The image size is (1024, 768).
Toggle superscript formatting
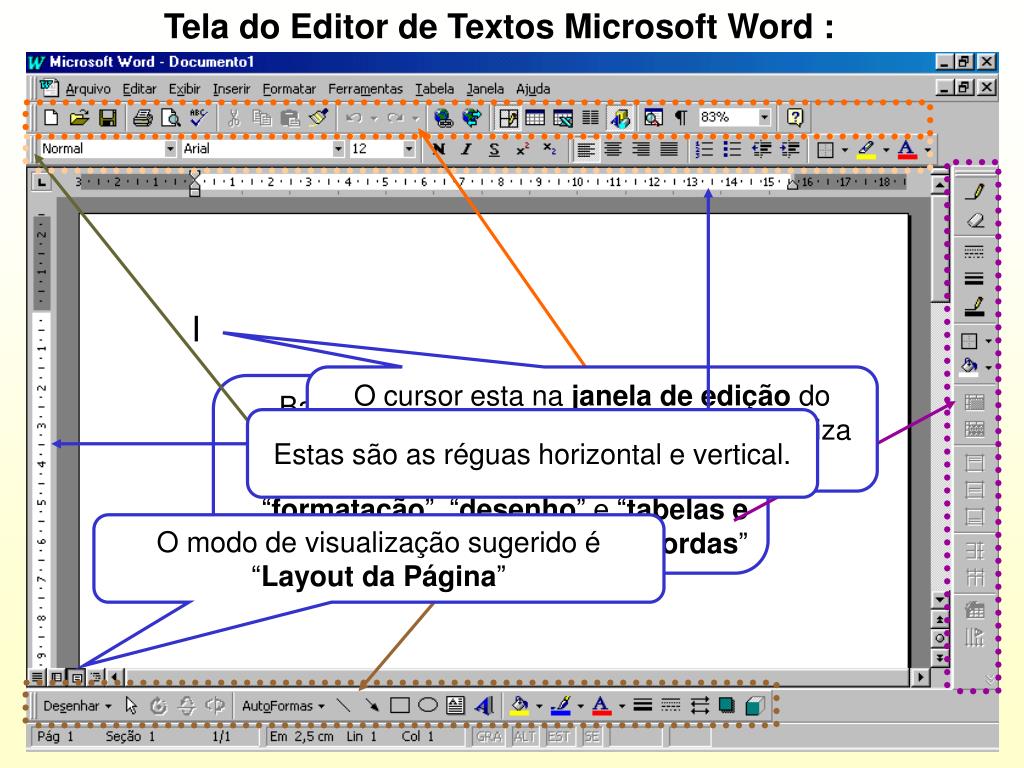(522, 150)
